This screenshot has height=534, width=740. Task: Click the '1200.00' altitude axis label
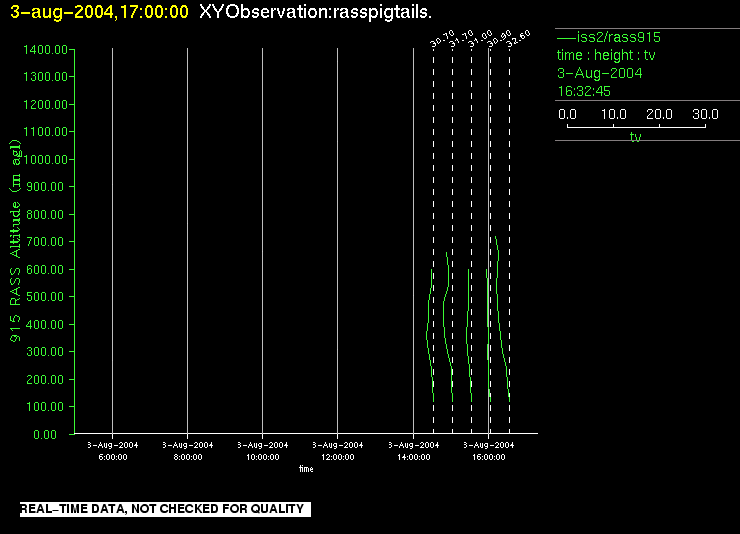(x=45, y=104)
